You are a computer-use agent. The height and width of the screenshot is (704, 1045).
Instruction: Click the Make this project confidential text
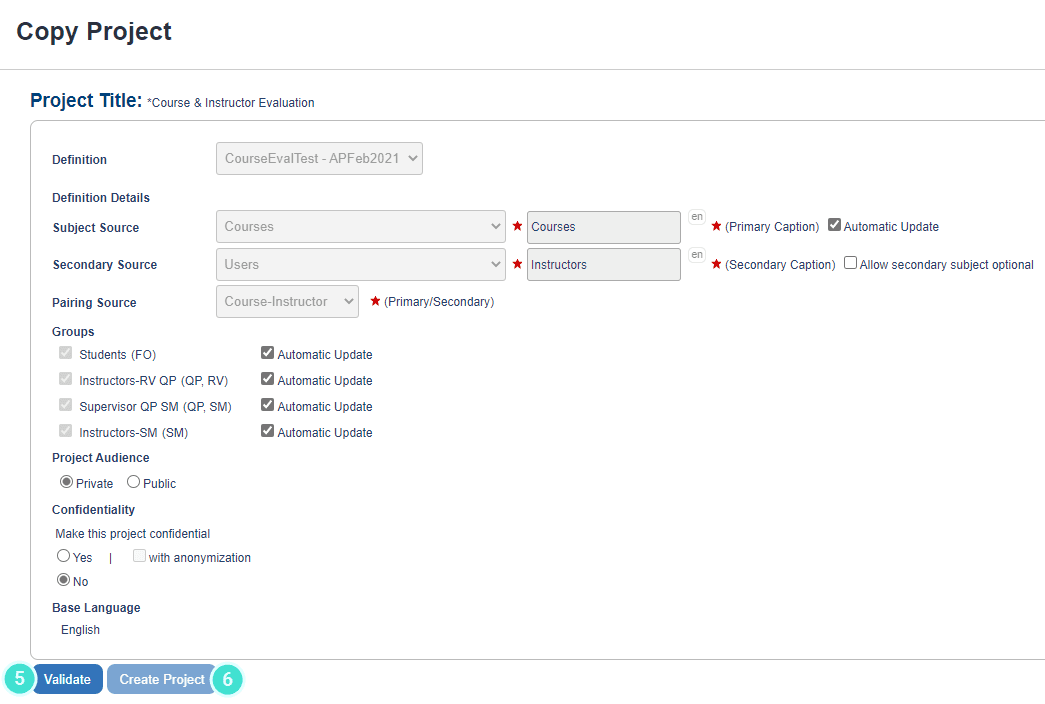pyautogui.click(x=133, y=534)
